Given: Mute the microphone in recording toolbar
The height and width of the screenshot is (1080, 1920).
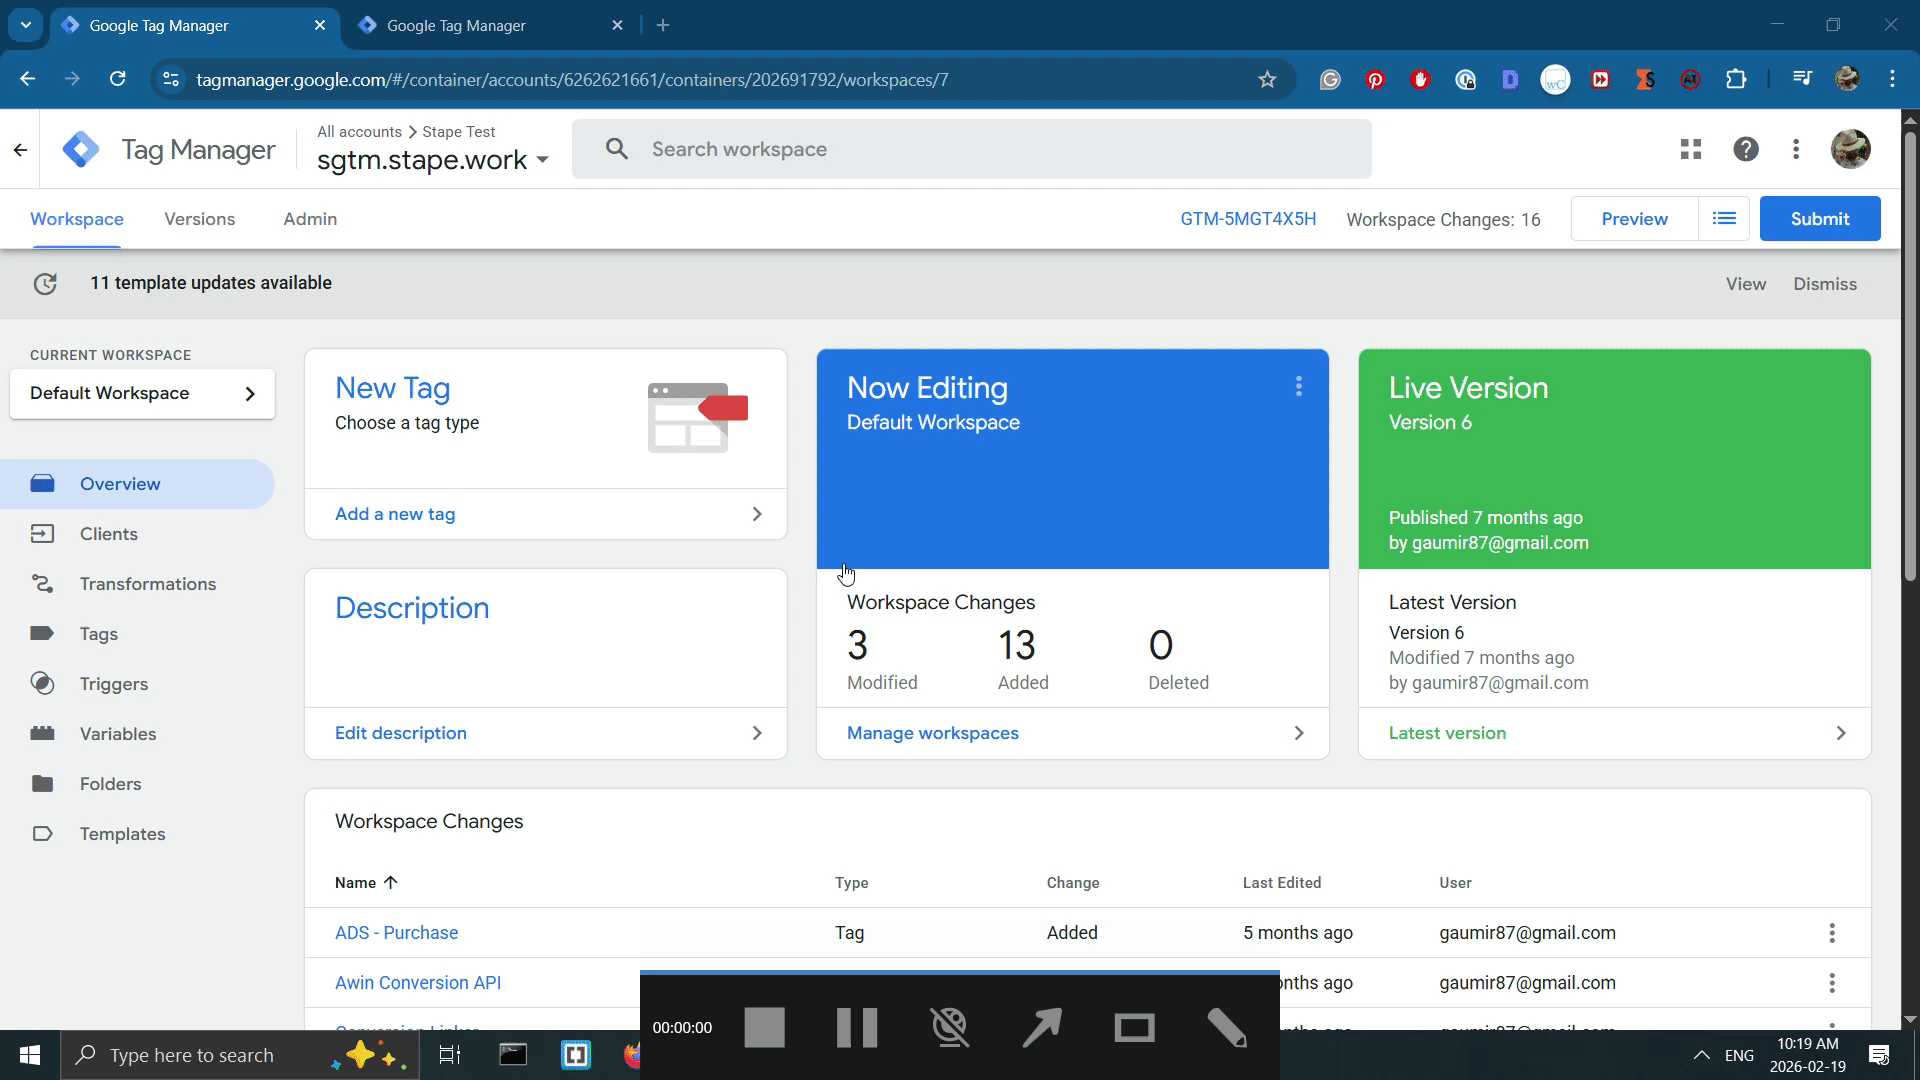Looking at the screenshot, I should [x=950, y=1027].
